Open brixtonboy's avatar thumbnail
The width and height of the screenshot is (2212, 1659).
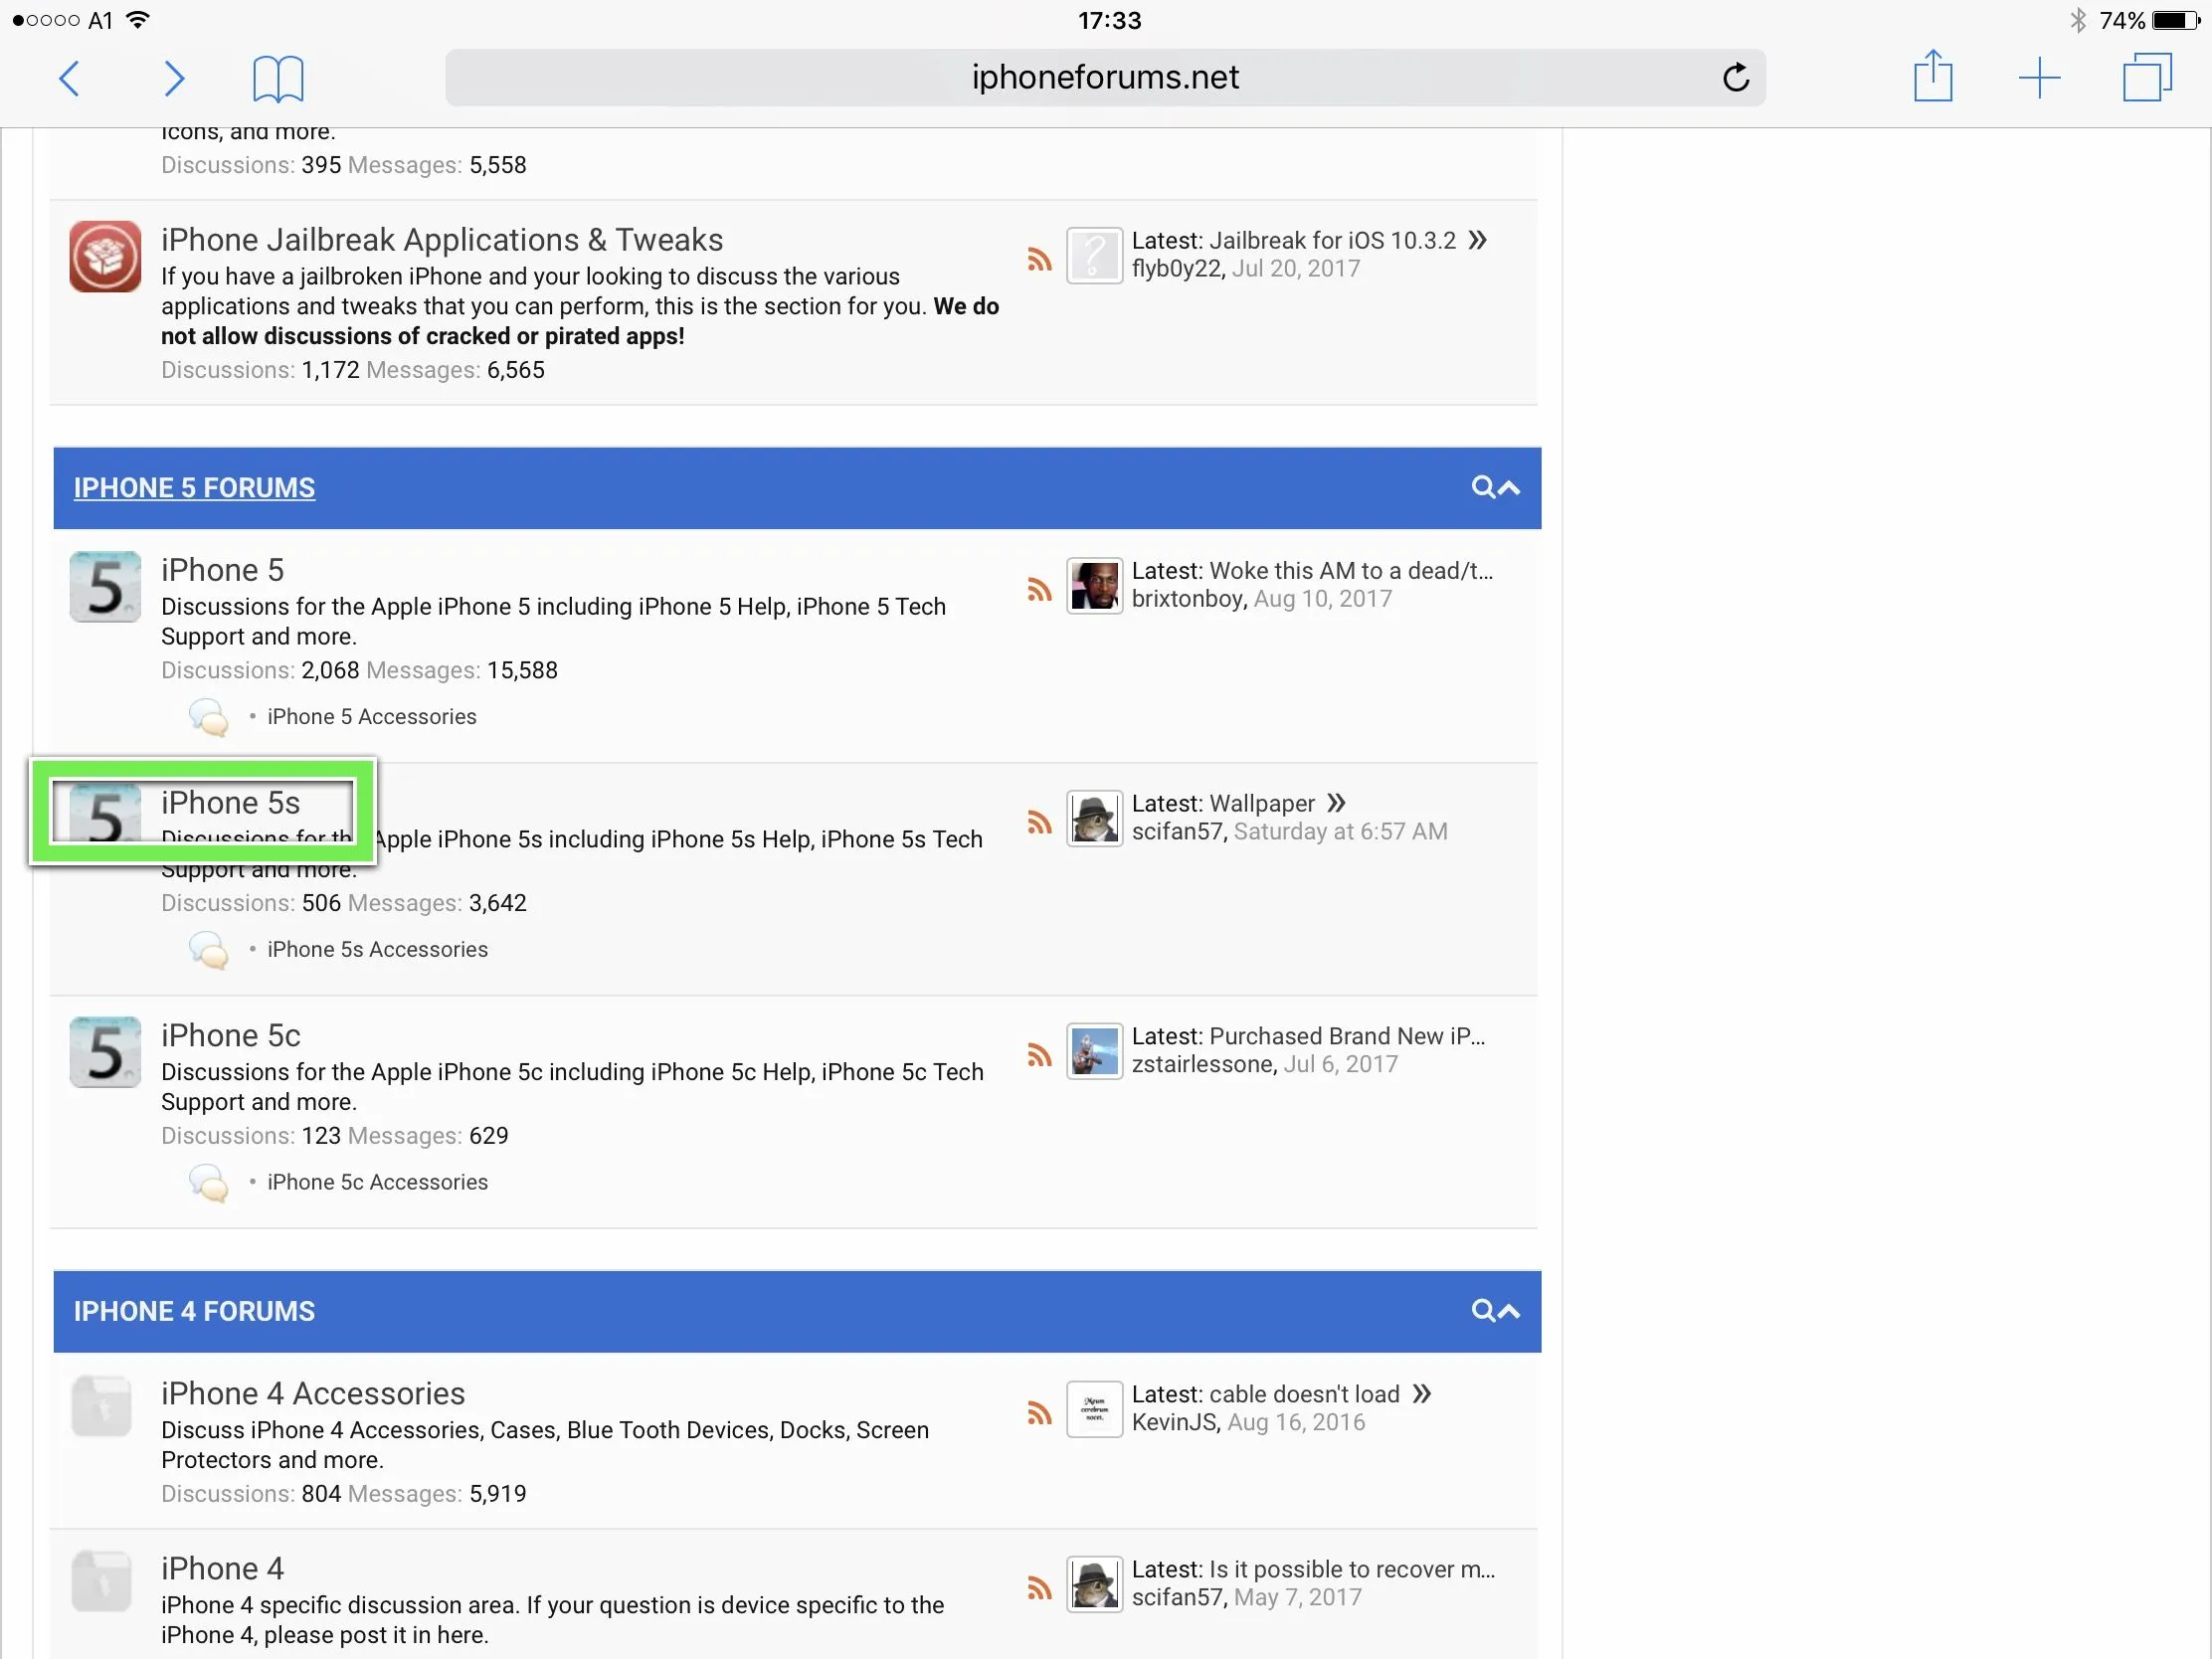1094,585
